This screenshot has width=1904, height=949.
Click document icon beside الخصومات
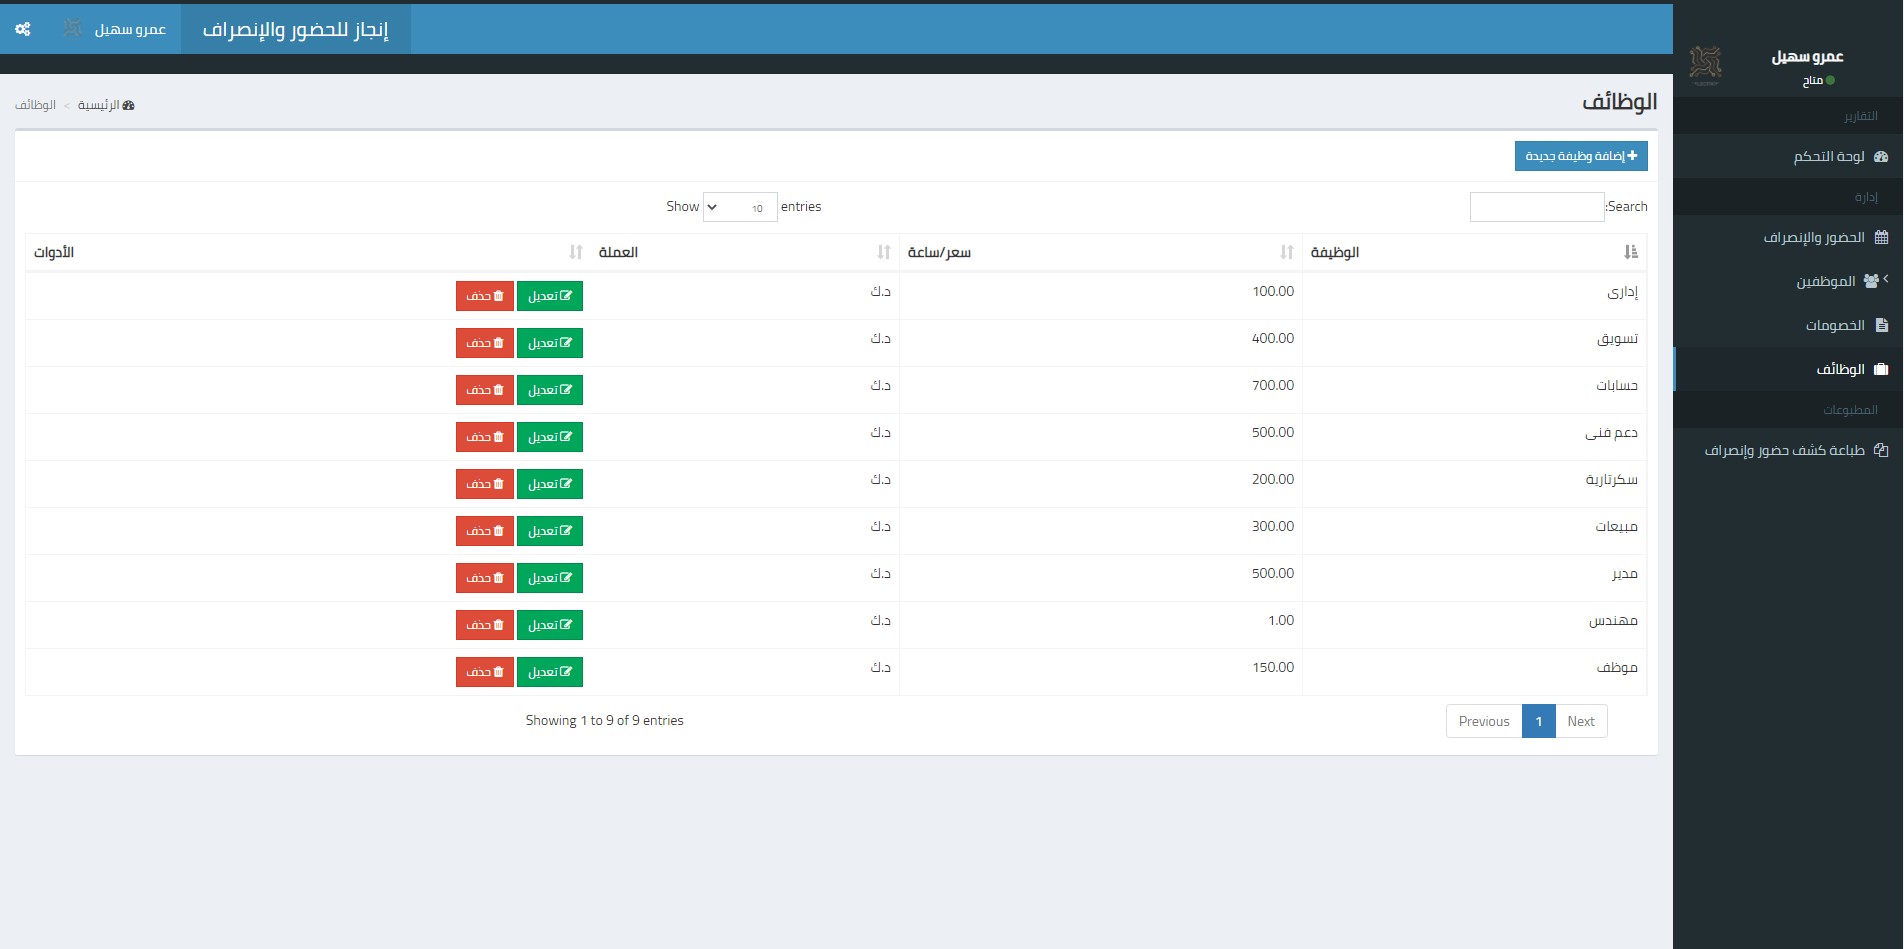point(1882,325)
